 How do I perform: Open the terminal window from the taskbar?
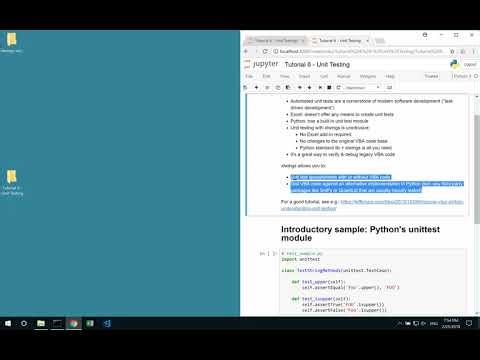57,323
